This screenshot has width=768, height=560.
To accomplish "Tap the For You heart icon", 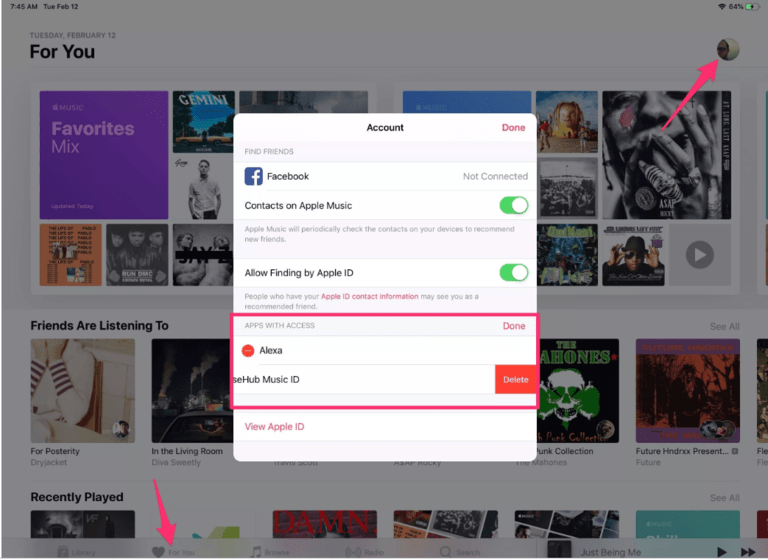I will [158, 552].
